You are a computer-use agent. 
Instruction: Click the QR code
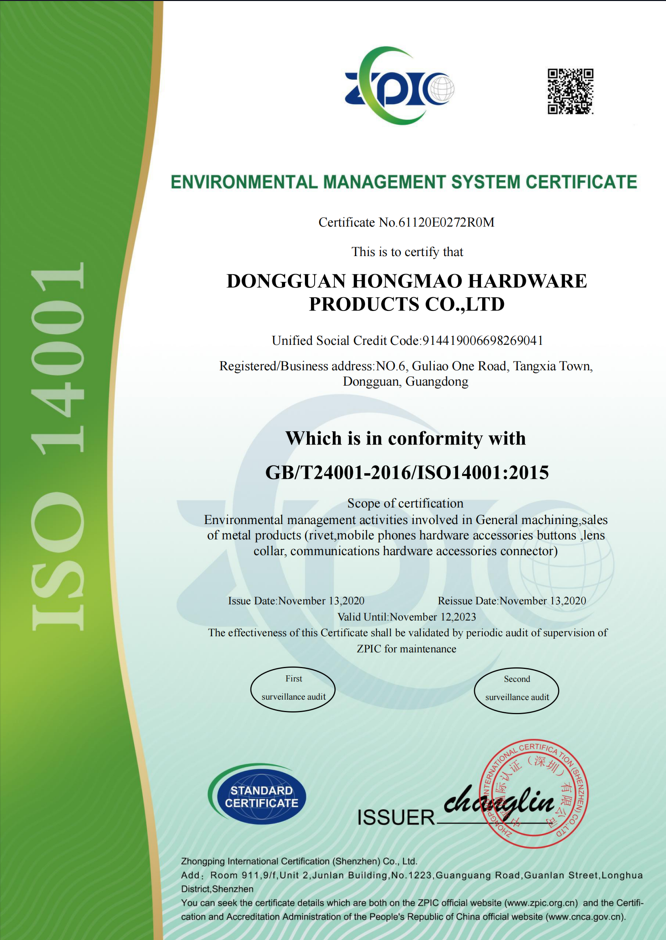point(570,91)
